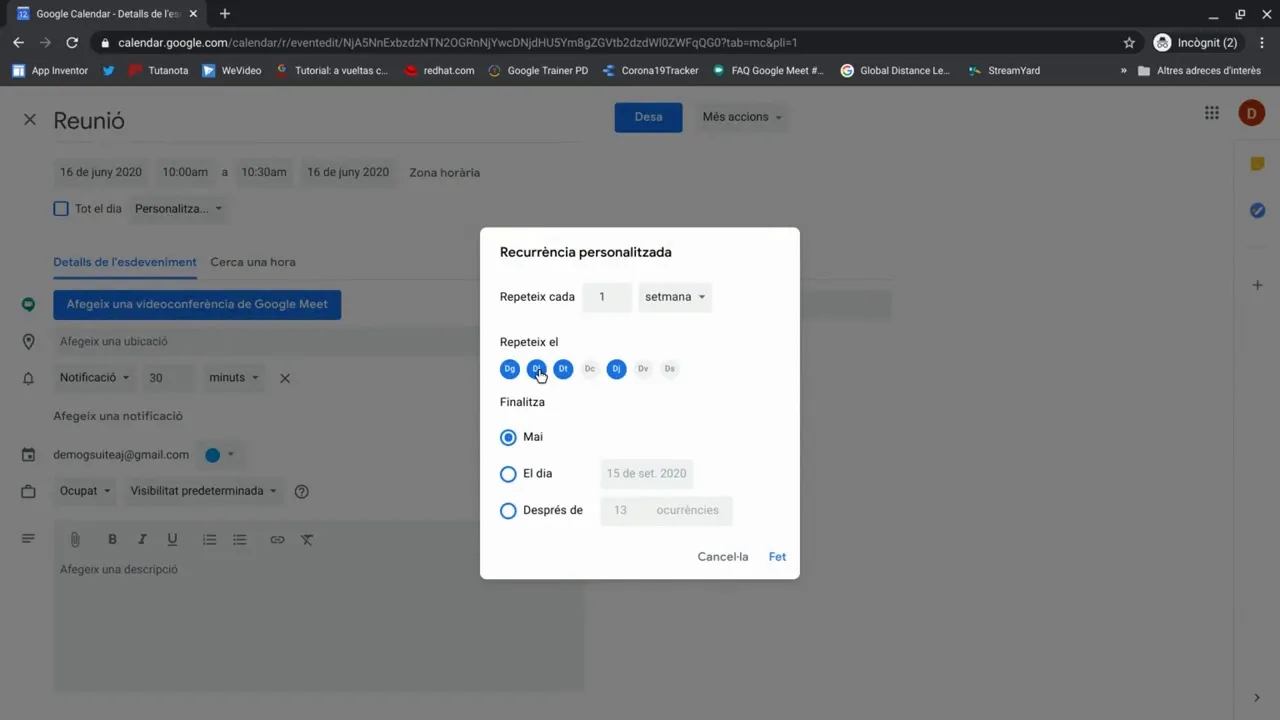Click the 'Fet' button in dialog
Screen dimensions: 1280x720
pyautogui.click(x=777, y=557)
